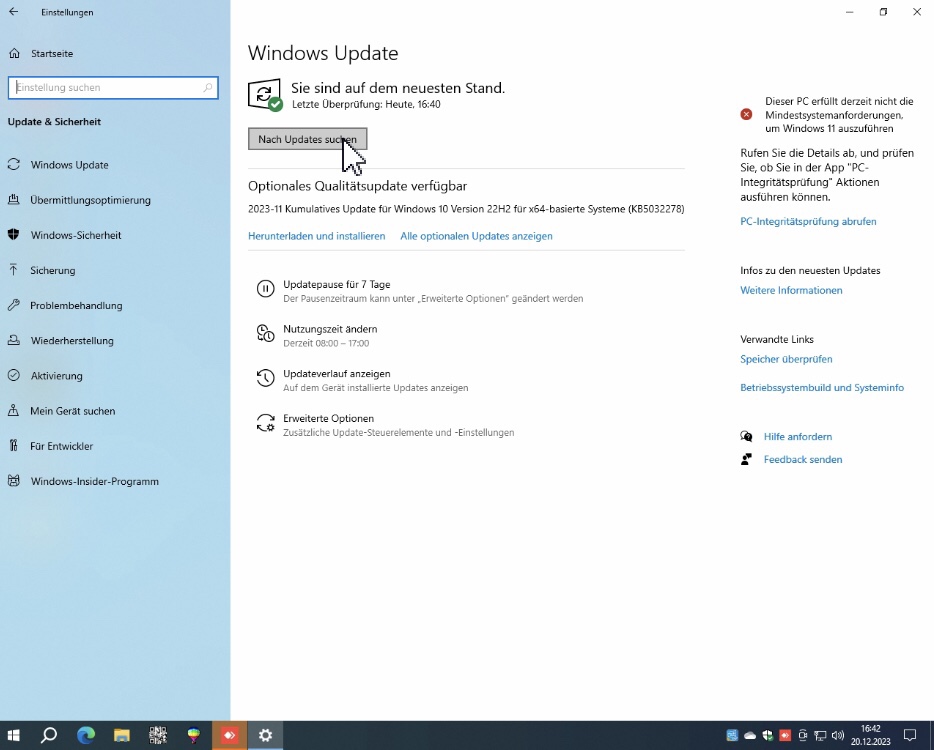Open taskbar search

[49, 736]
